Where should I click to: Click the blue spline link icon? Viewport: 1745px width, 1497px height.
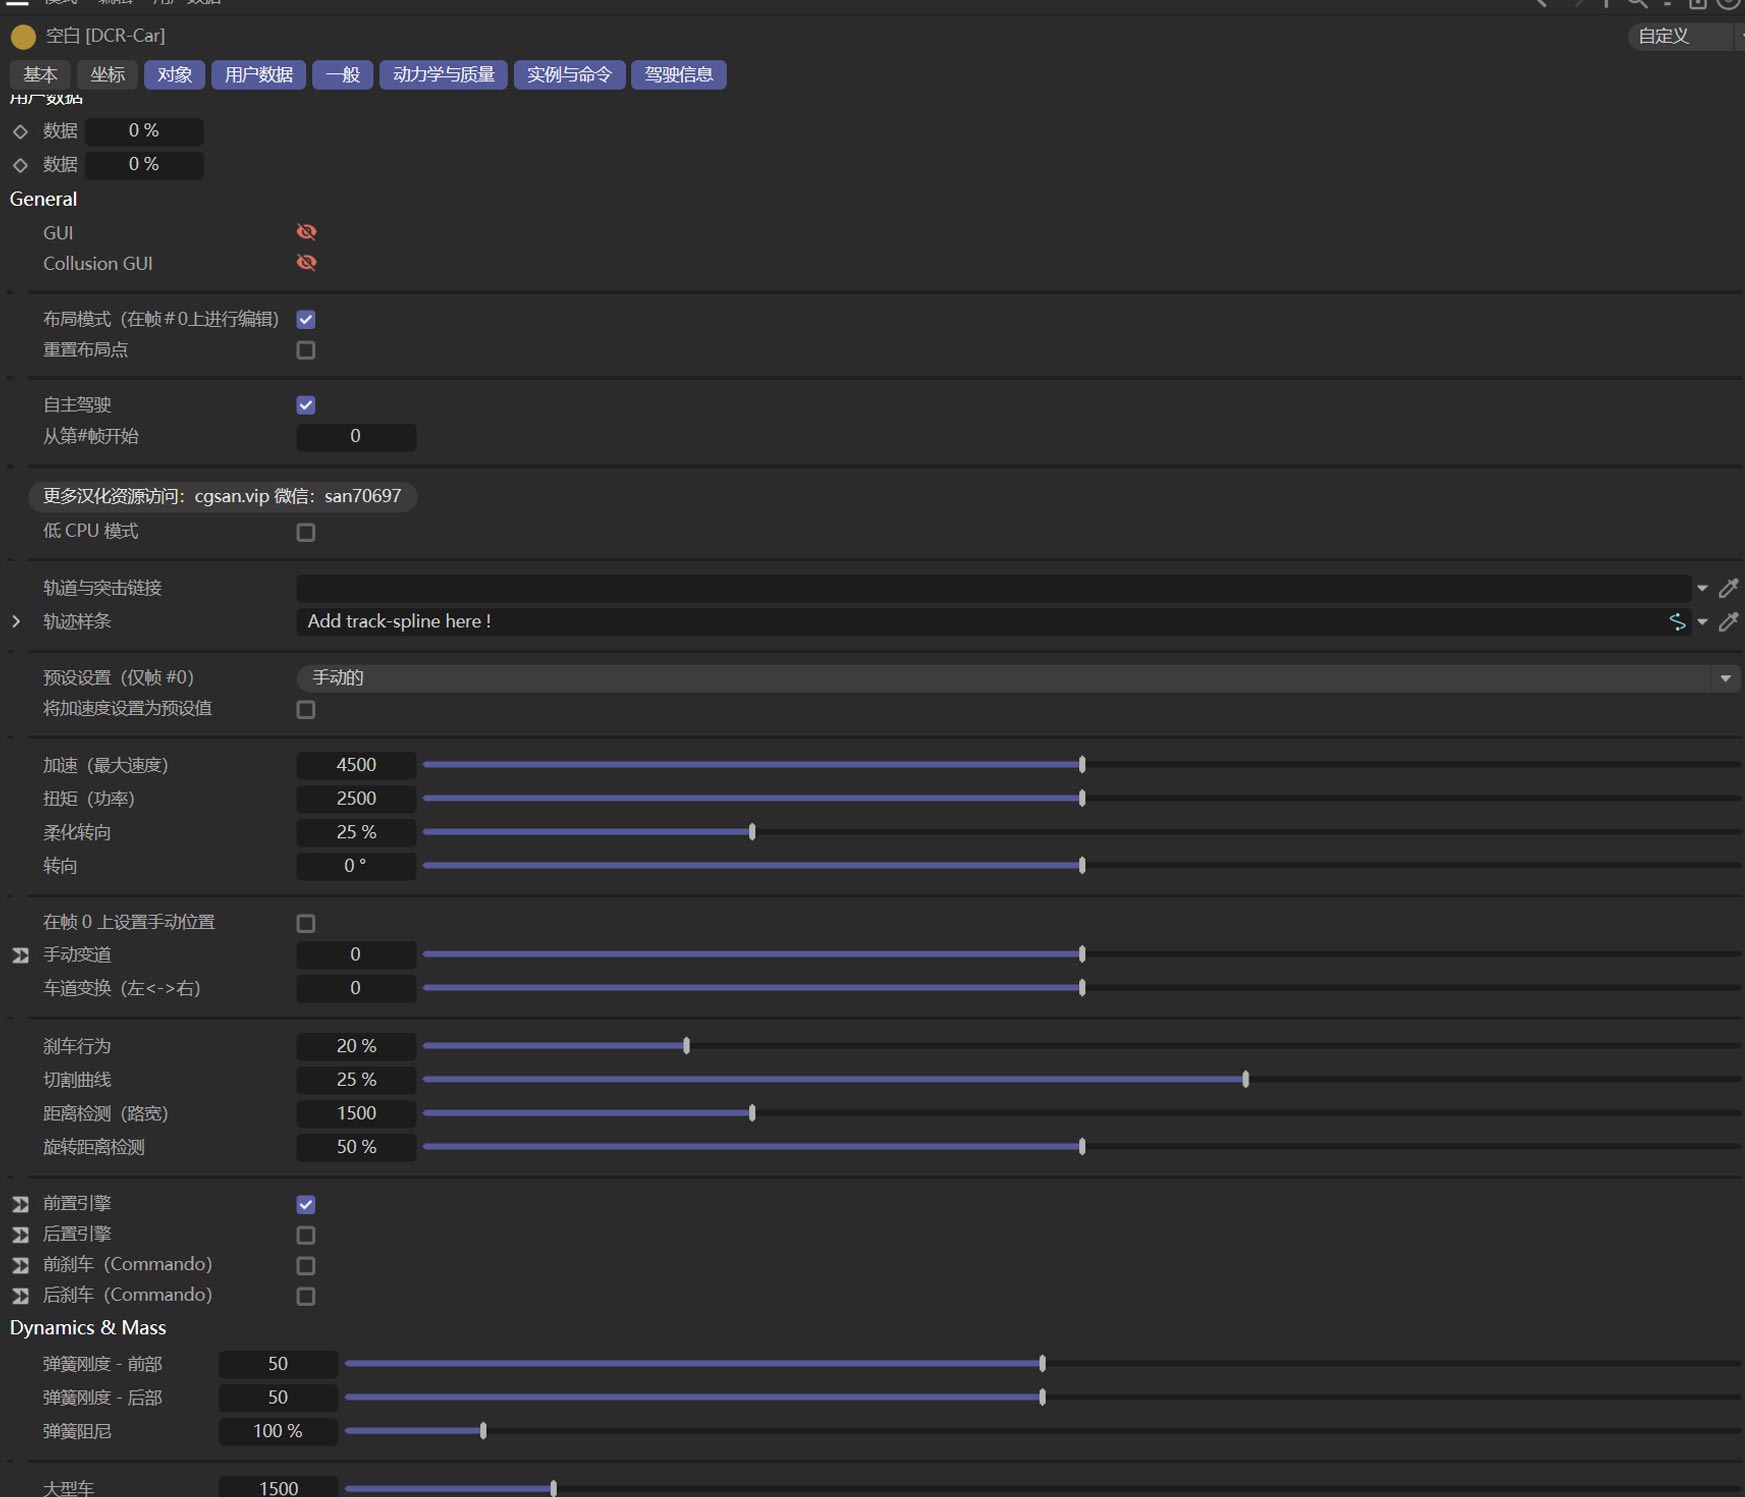(x=1677, y=622)
